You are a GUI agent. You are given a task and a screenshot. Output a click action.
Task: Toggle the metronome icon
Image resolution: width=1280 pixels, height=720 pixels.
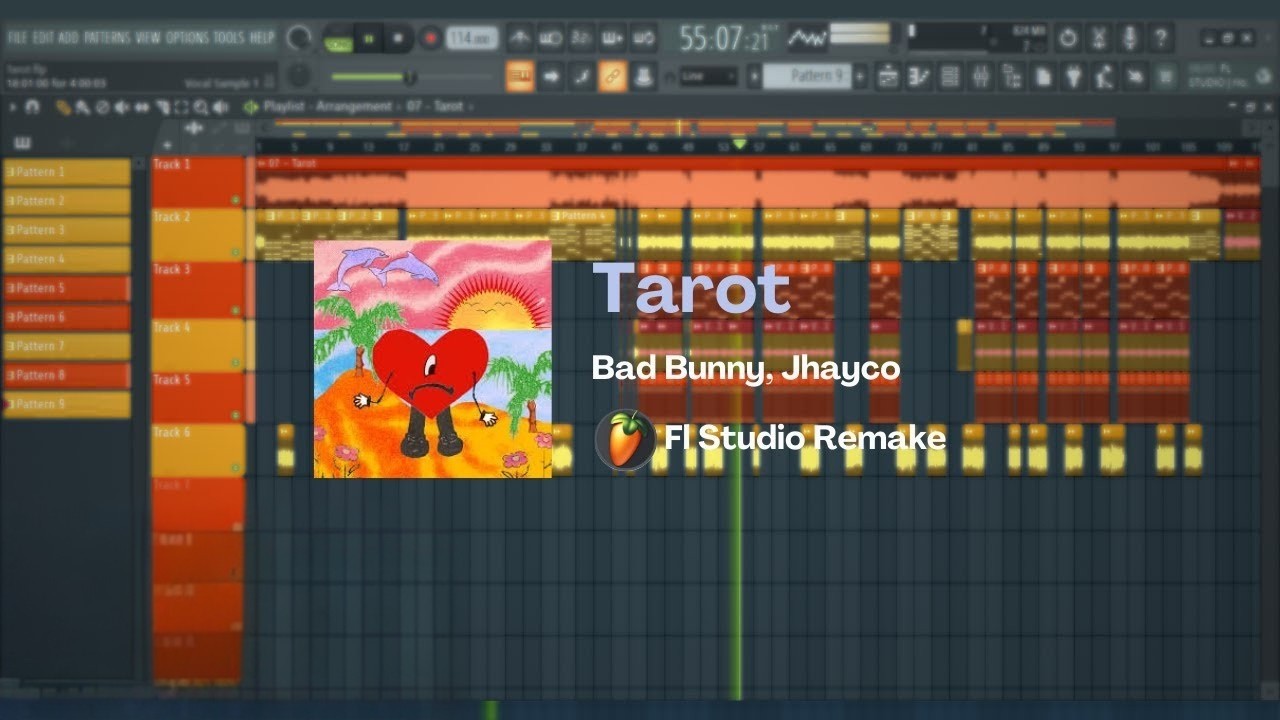(519, 39)
